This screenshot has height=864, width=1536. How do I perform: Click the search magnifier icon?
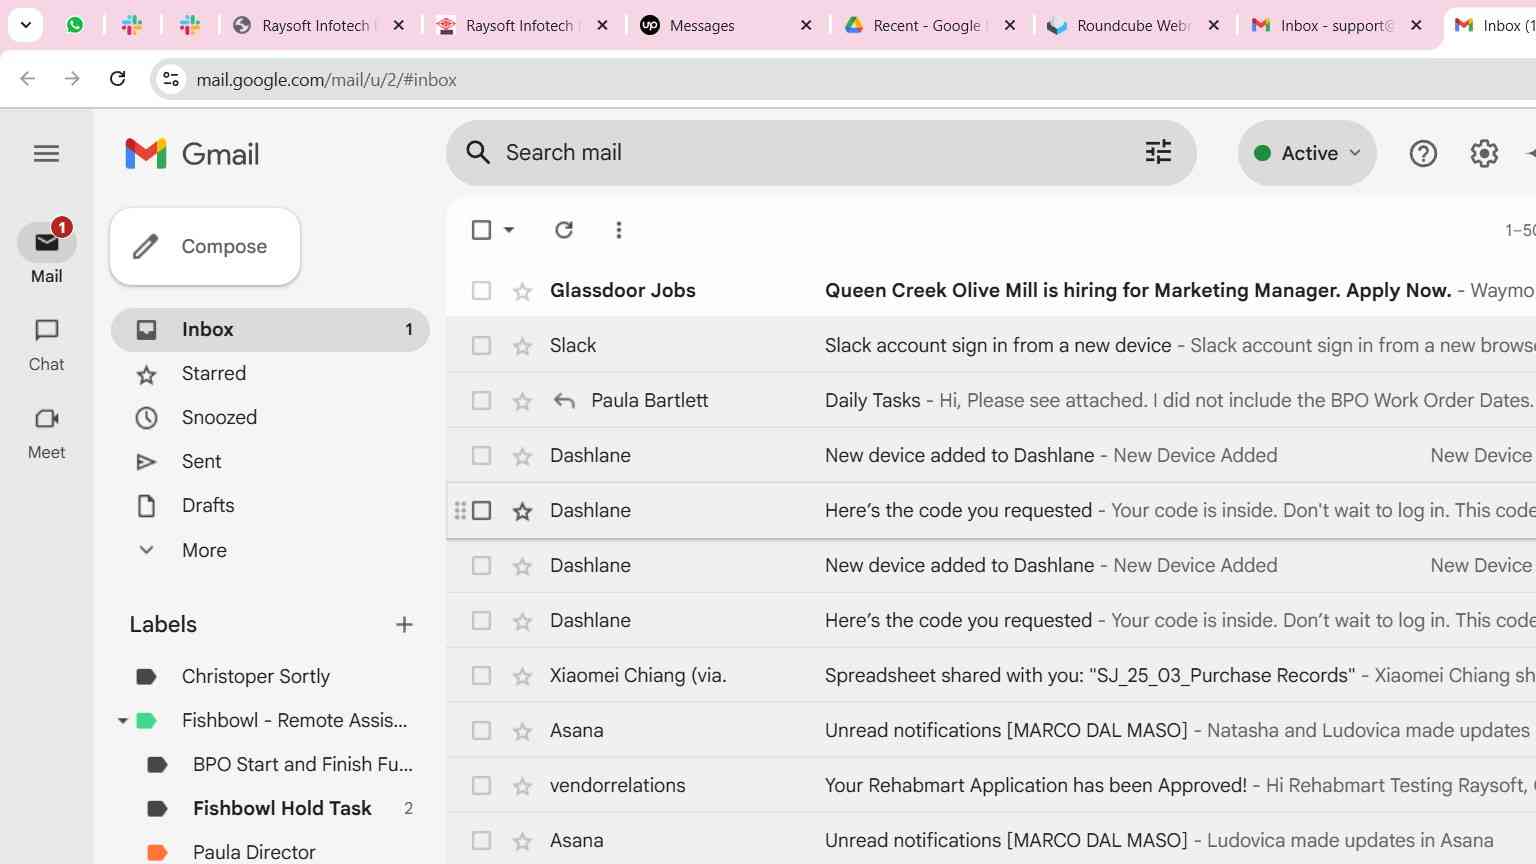478,152
